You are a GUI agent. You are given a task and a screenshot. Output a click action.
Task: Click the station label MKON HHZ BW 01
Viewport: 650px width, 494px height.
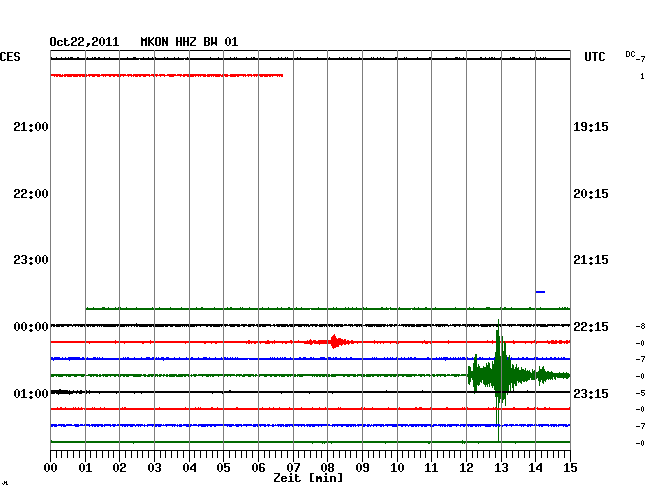(189, 42)
